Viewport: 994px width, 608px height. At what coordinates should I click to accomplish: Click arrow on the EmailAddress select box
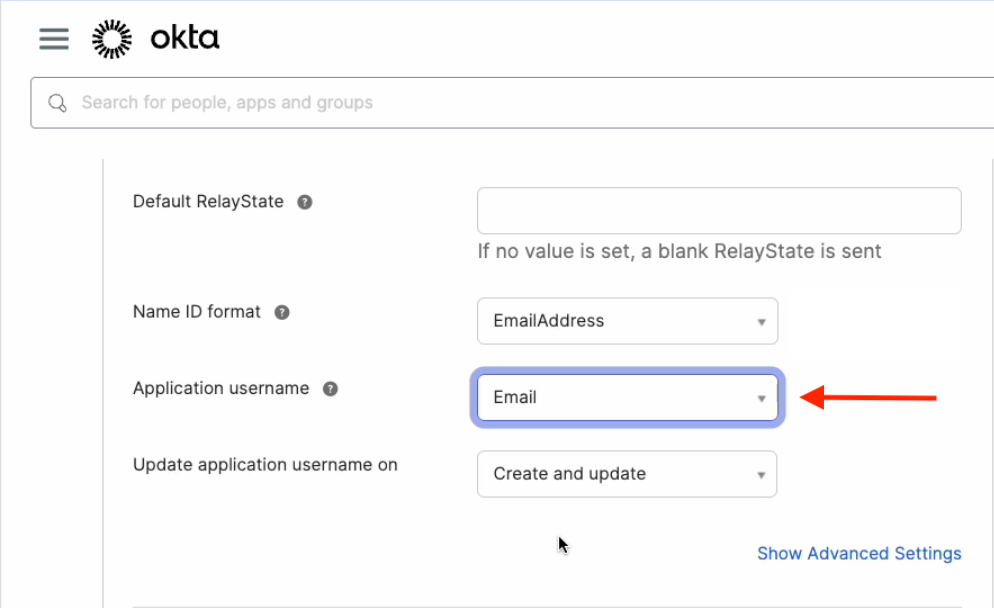[761, 322]
